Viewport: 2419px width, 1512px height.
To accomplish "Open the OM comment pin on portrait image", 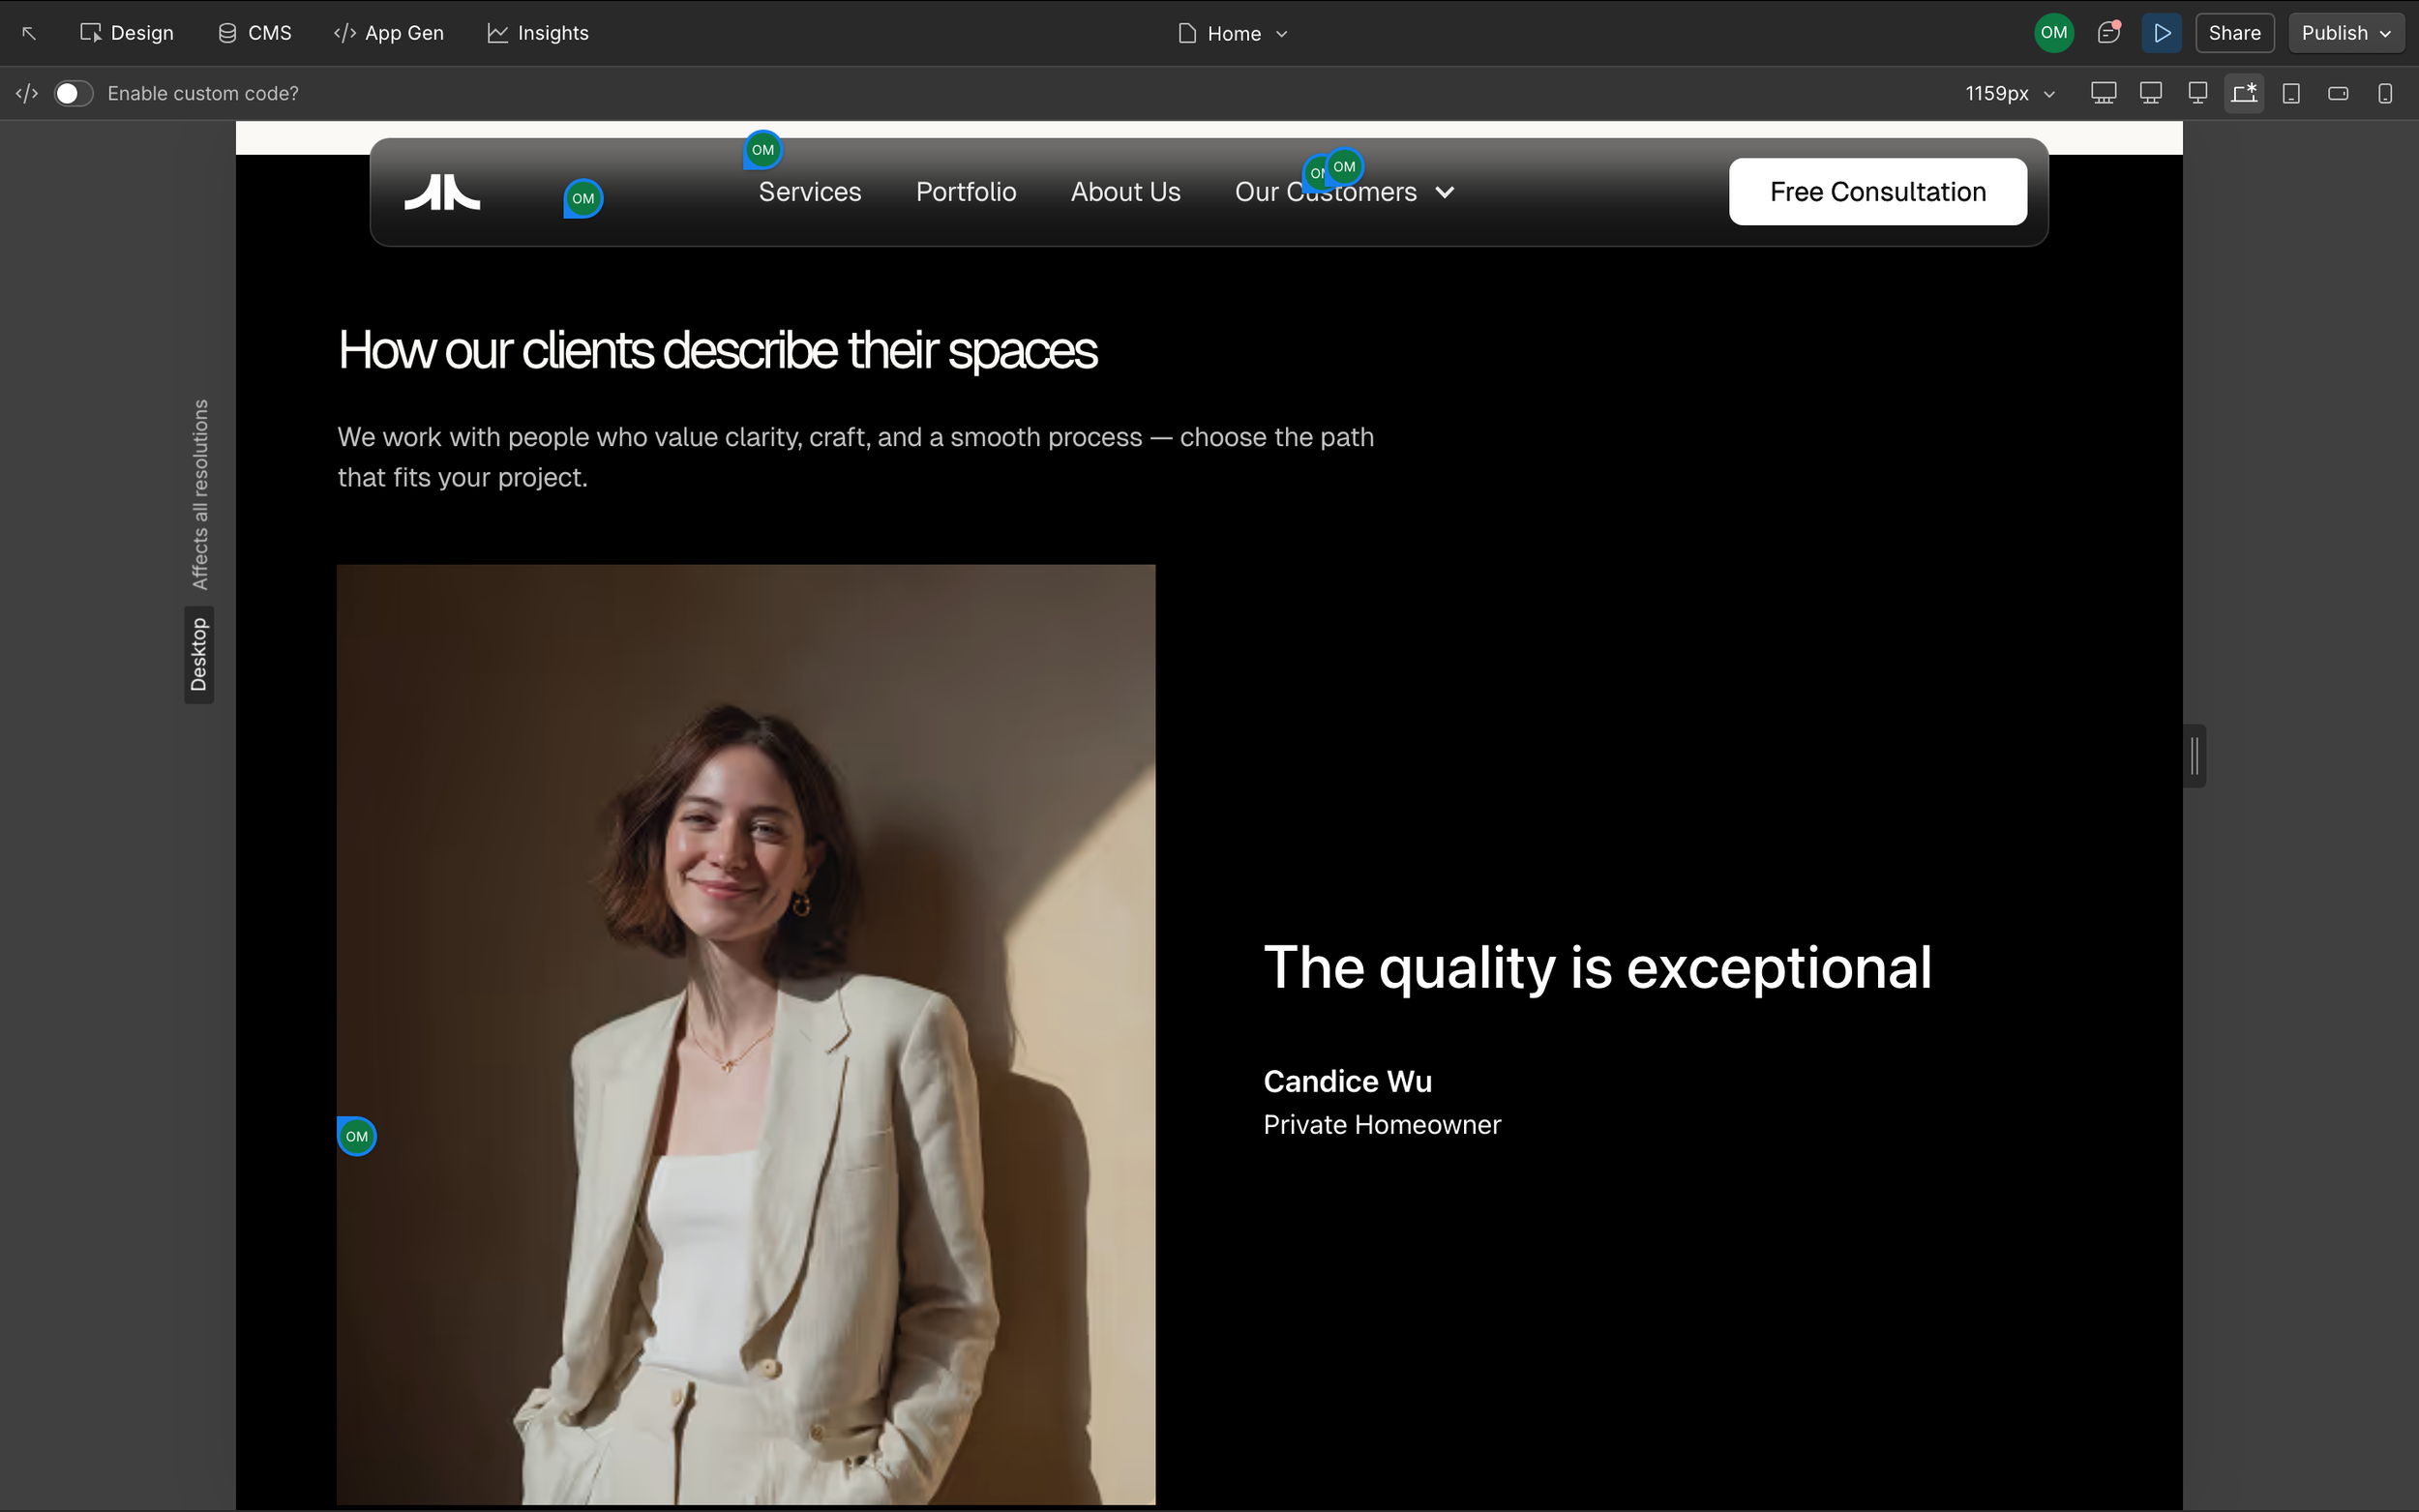I will 357,1136.
